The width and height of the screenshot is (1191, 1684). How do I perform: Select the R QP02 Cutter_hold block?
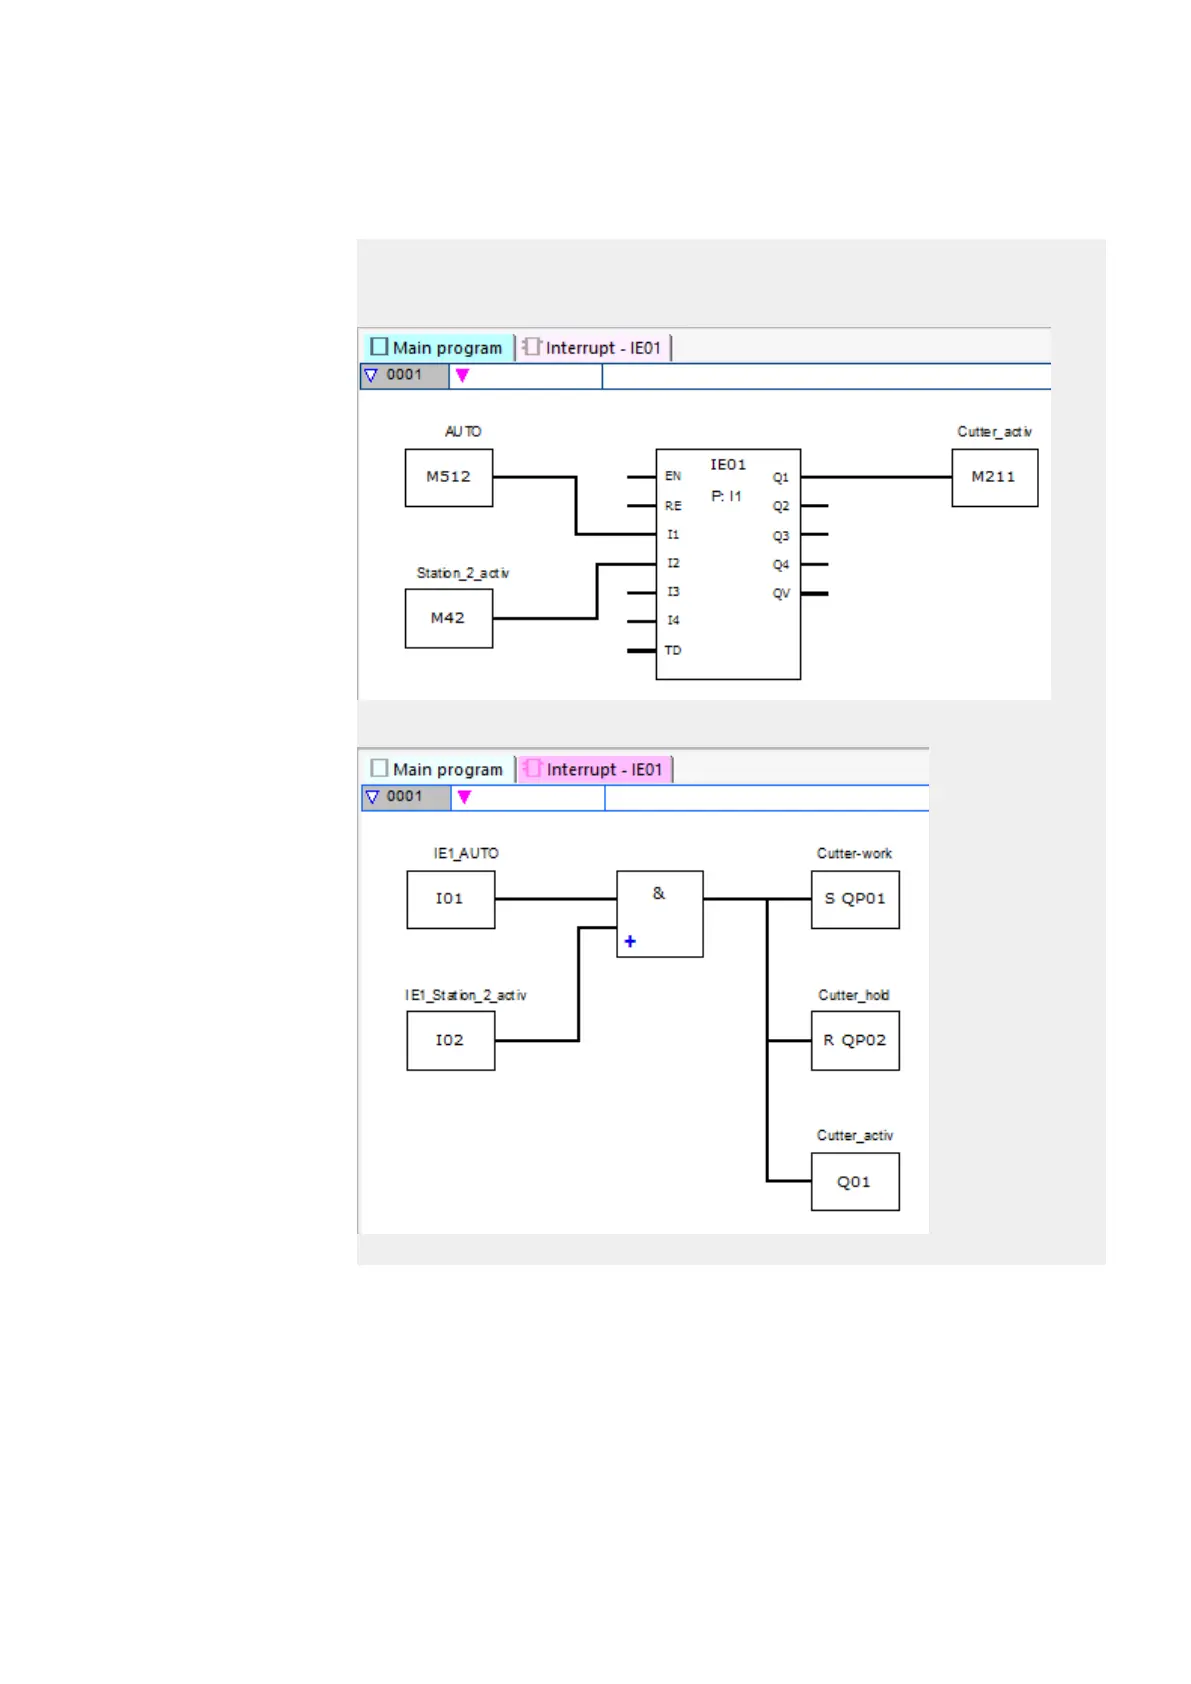[855, 1041]
